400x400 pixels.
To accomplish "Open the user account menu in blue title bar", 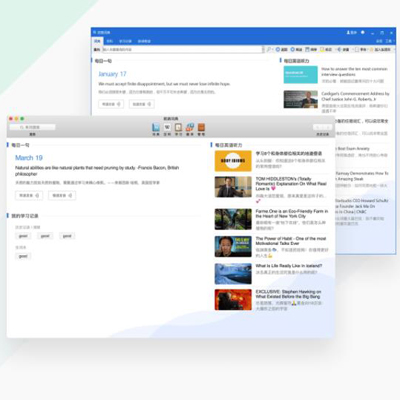I will [x=352, y=32].
